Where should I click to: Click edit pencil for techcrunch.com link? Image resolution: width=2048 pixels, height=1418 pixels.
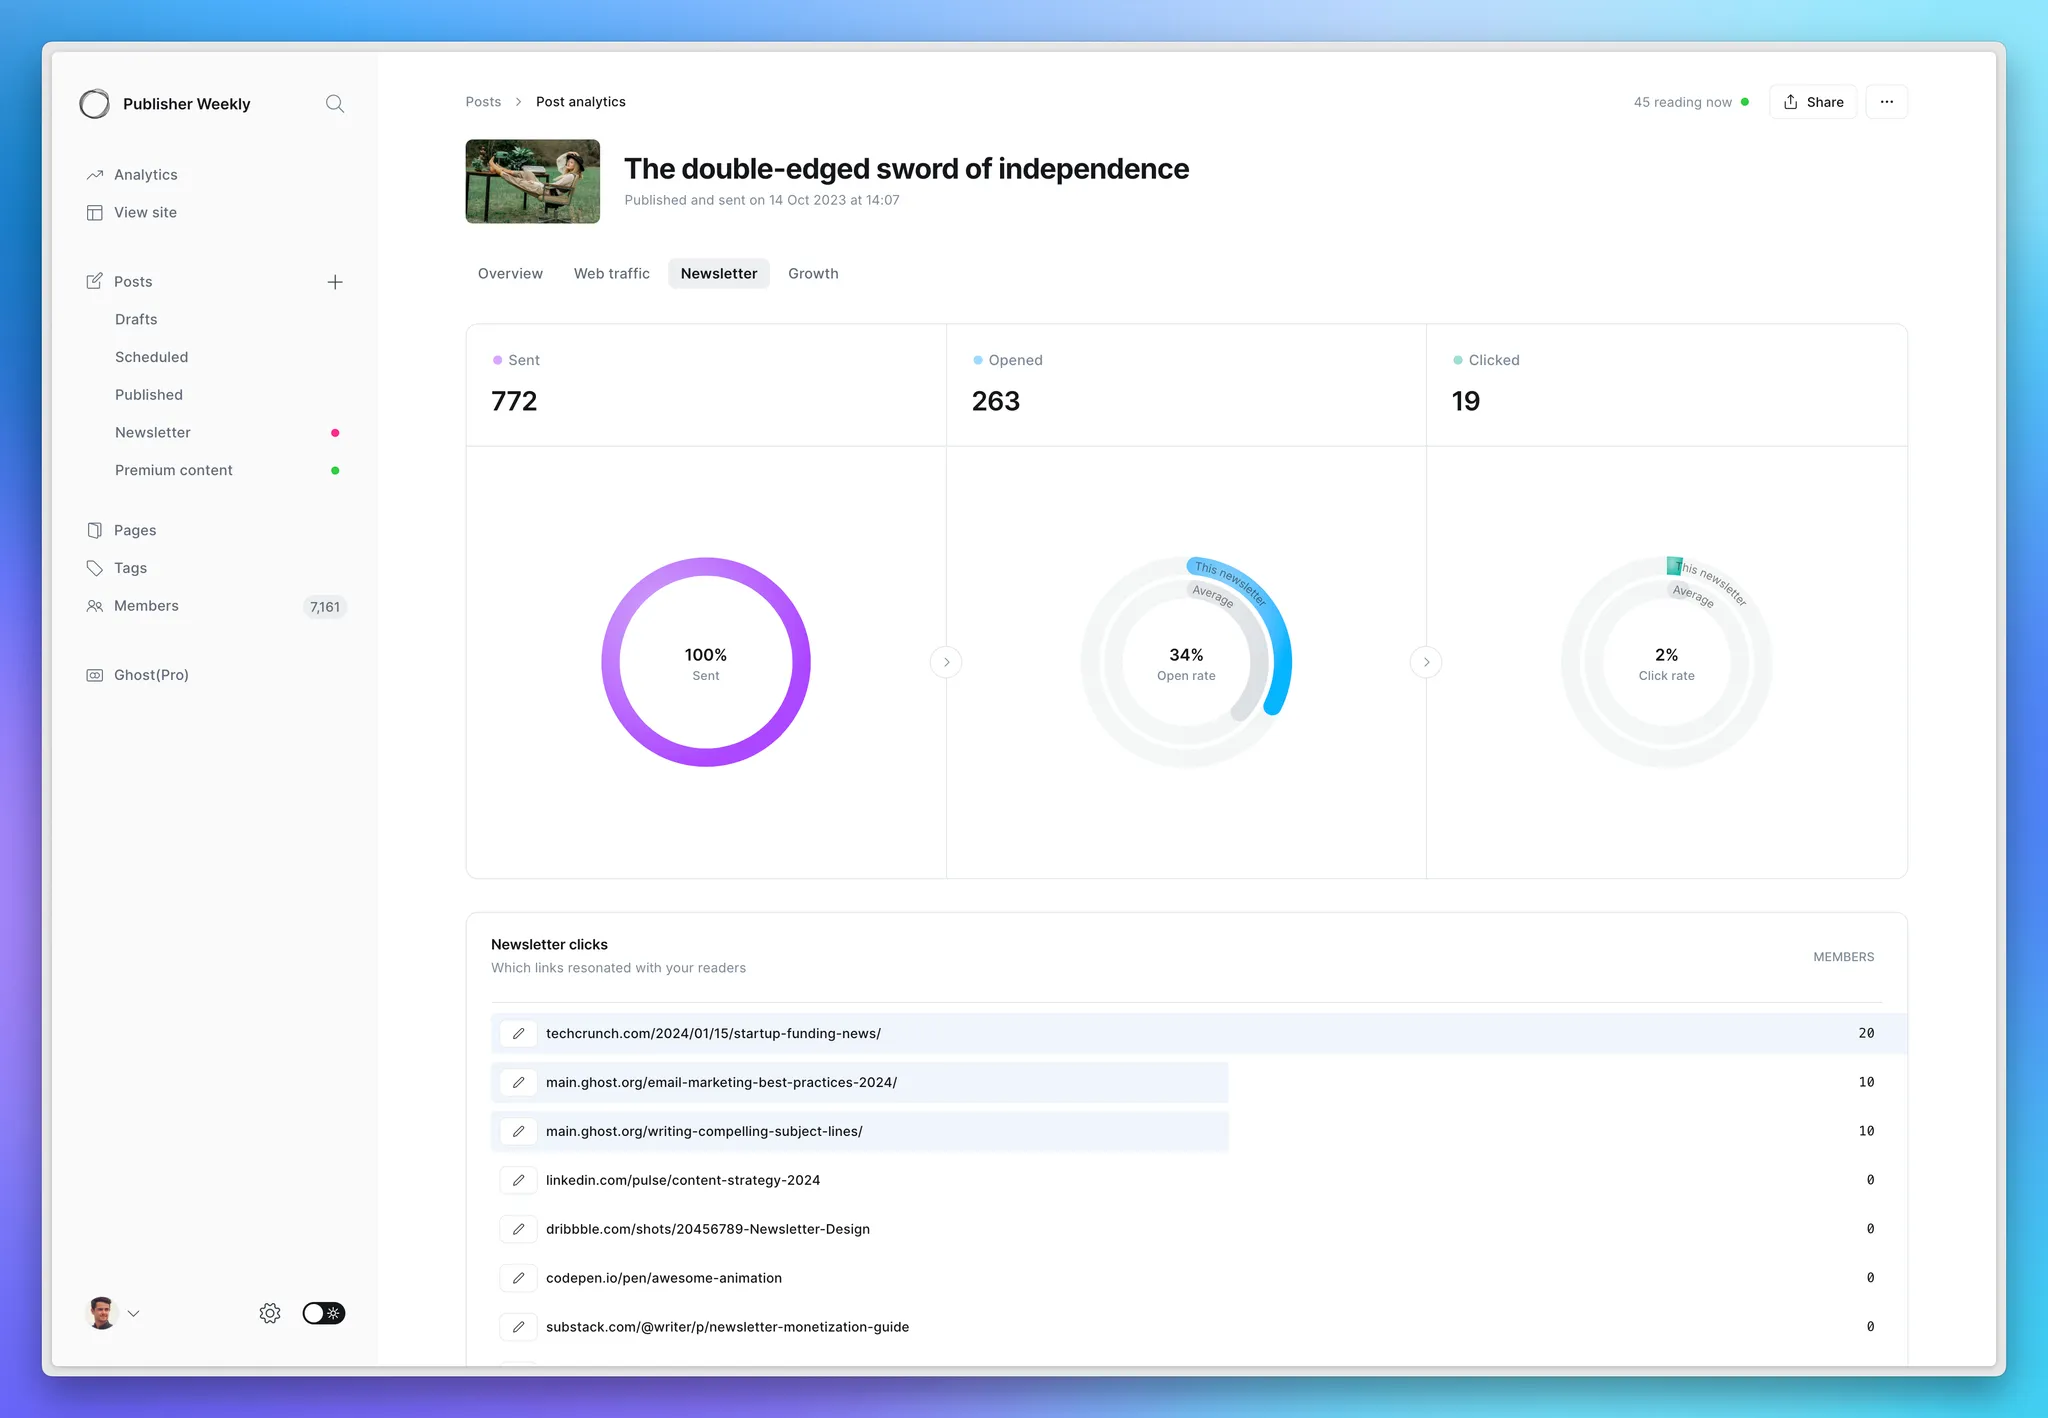(518, 1033)
